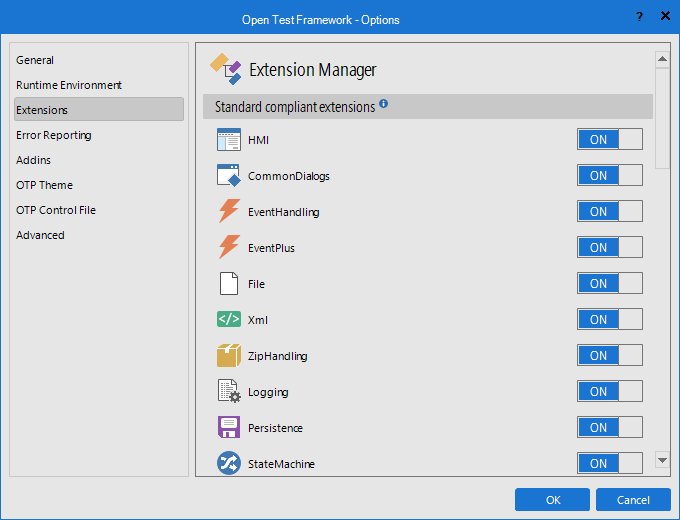Click the Xml code tag icon

[x=229, y=319]
